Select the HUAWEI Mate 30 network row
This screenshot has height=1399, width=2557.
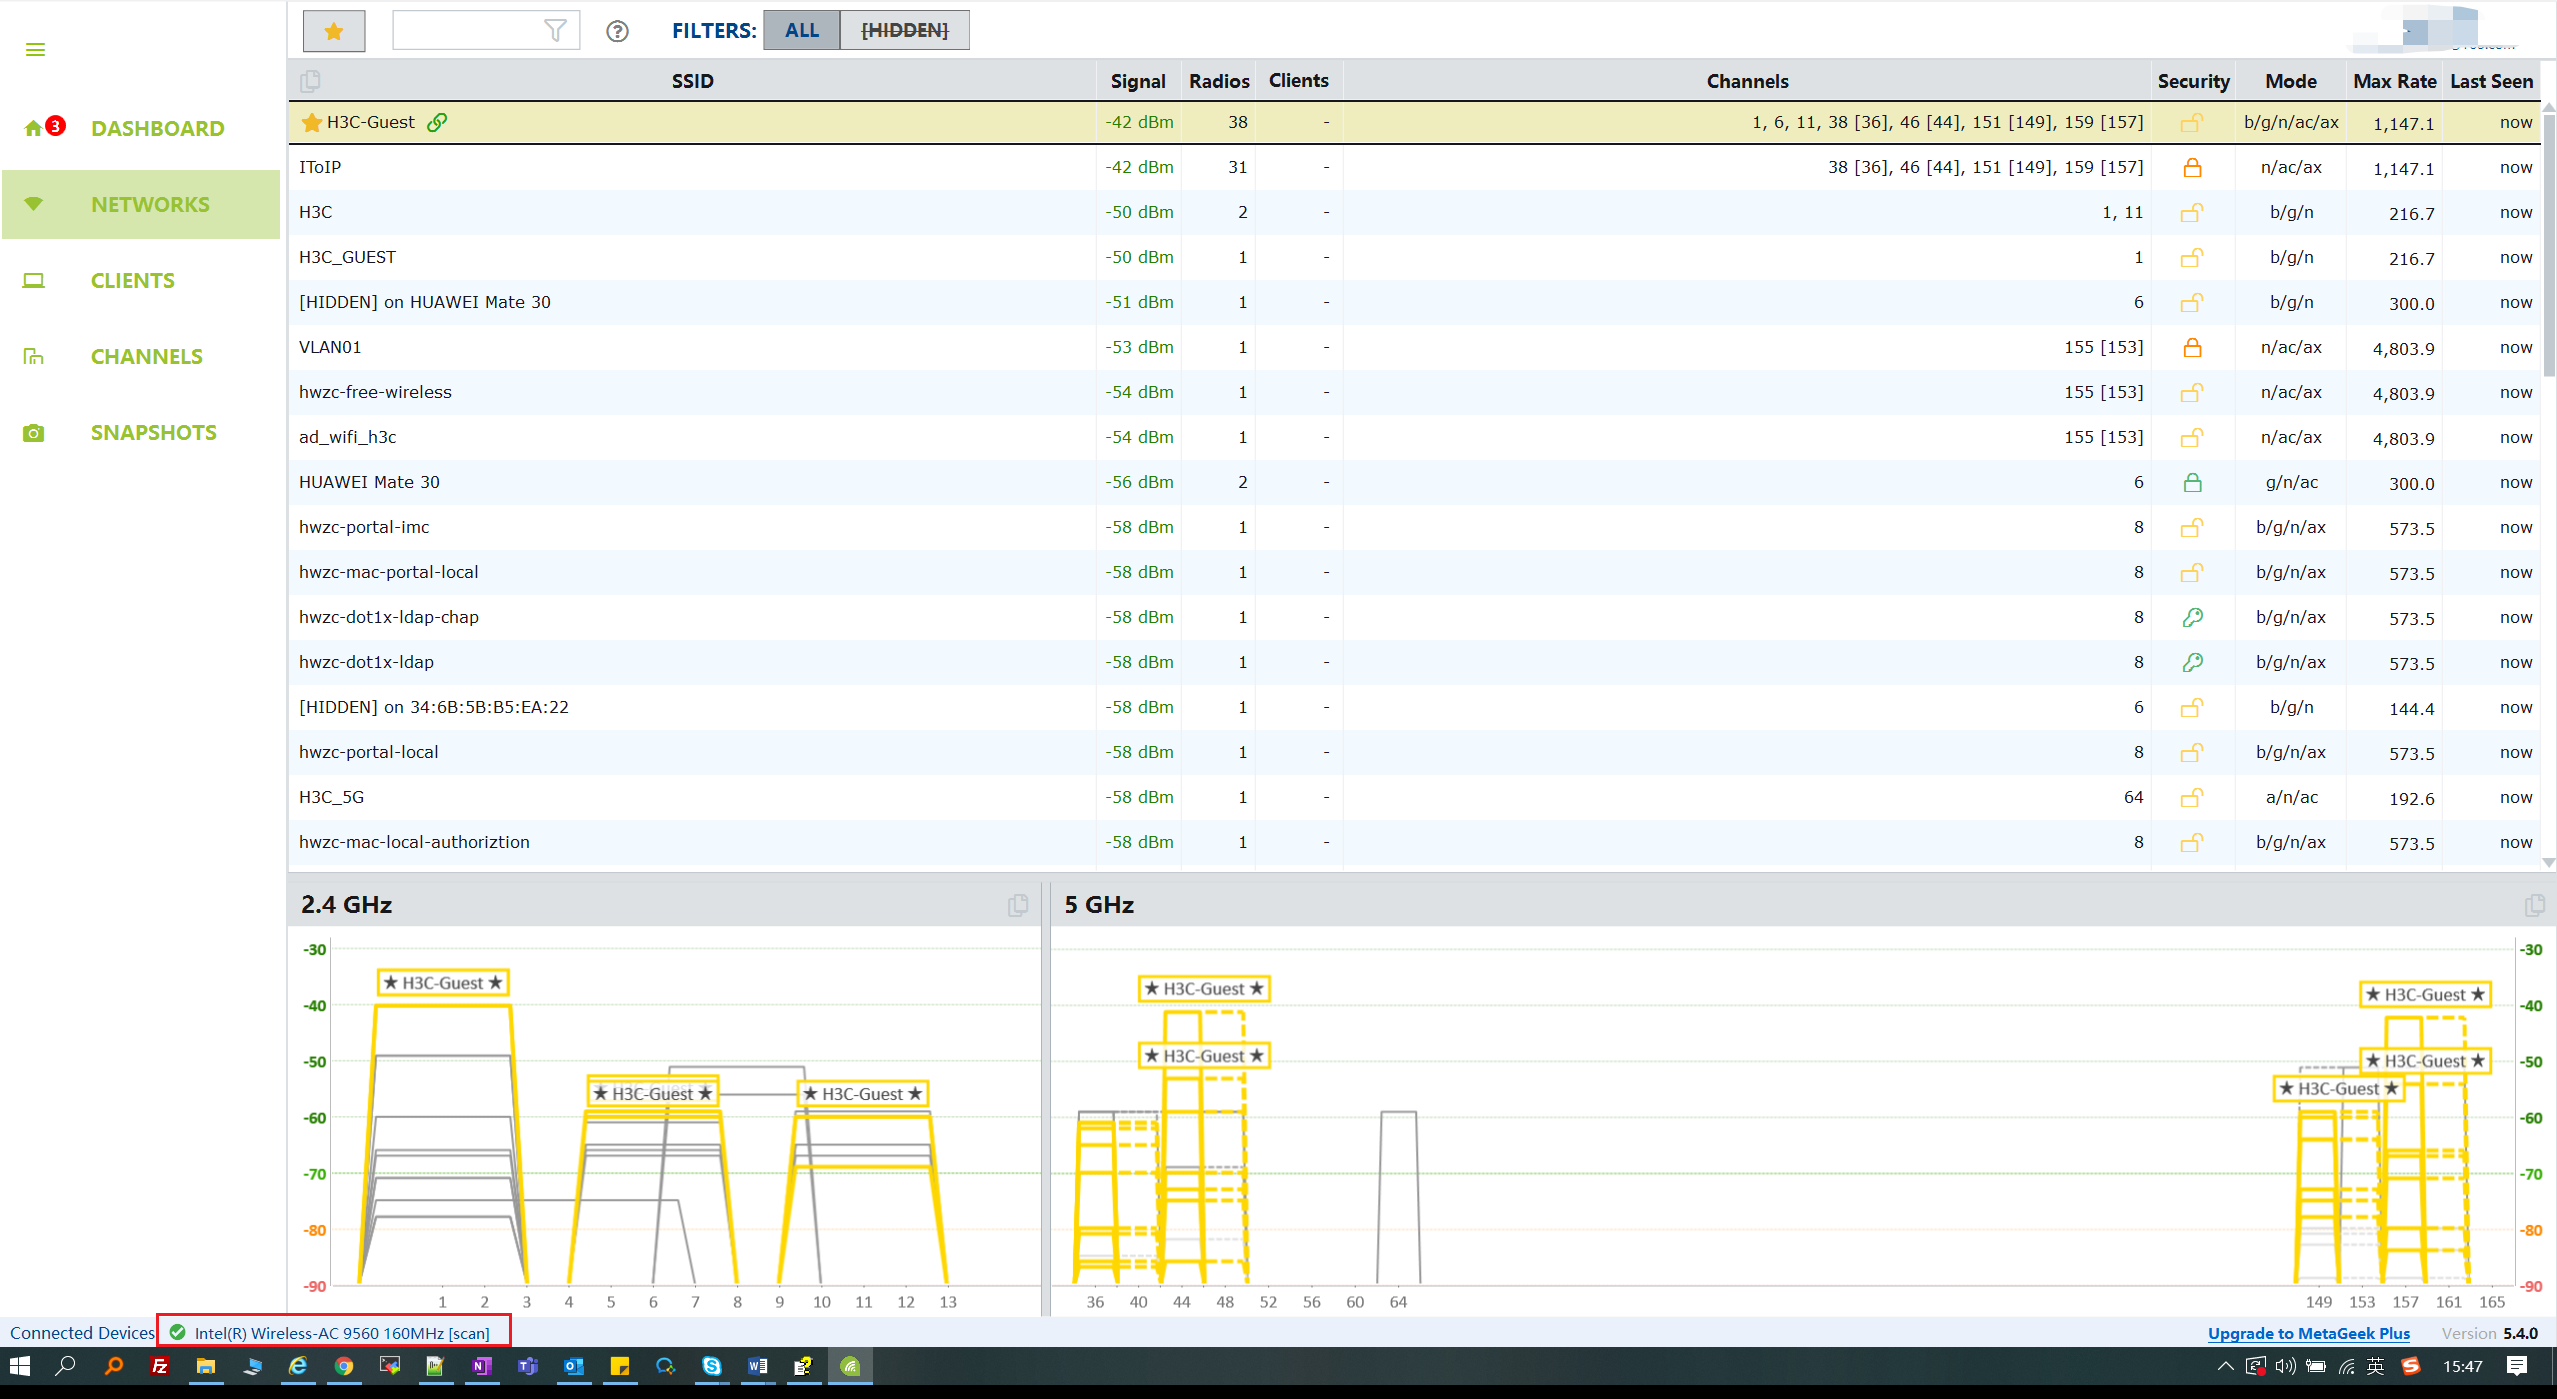tap(1414, 482)
